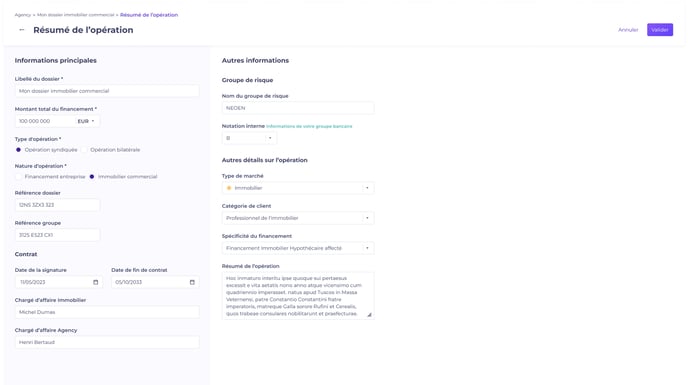Viewport: 688px width, 385px height.
Task: Click the Libellé du dossier input field
Action: point(107,91)
